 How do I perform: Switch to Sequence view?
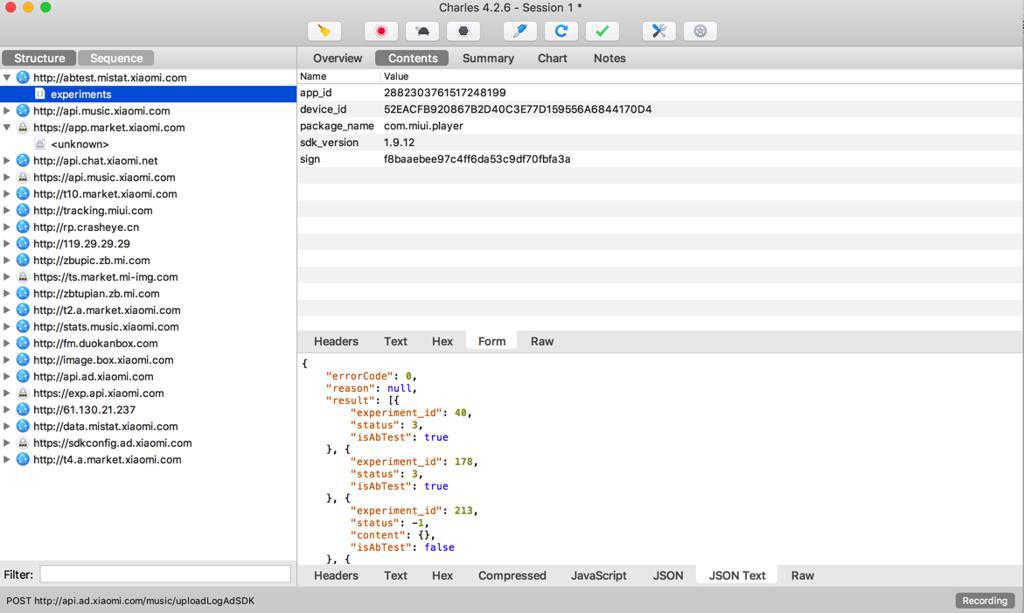[116, 58]
